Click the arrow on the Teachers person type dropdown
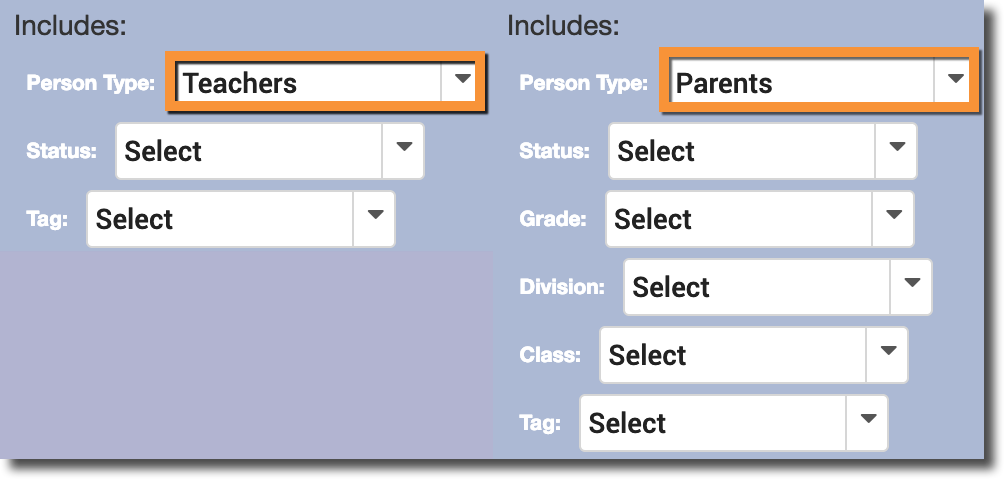Screen dimensions: 1004x479 pos(461,81)
